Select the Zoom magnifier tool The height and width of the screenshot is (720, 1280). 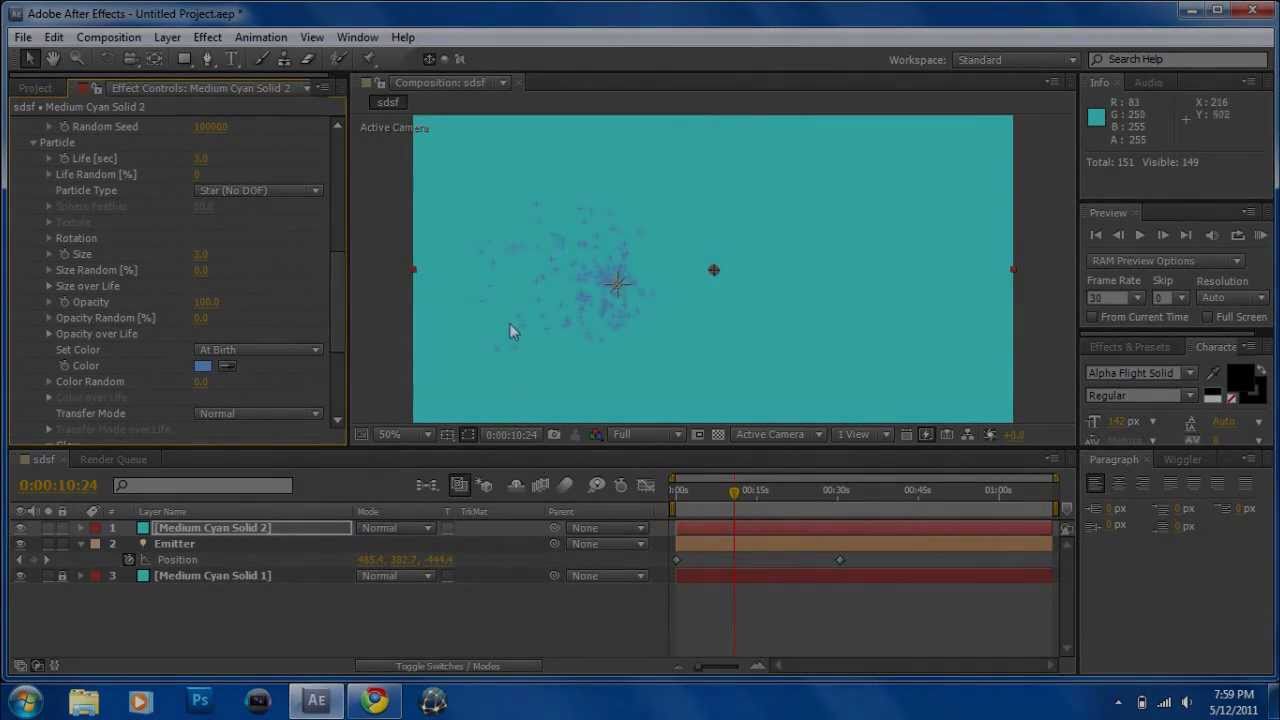77,59
